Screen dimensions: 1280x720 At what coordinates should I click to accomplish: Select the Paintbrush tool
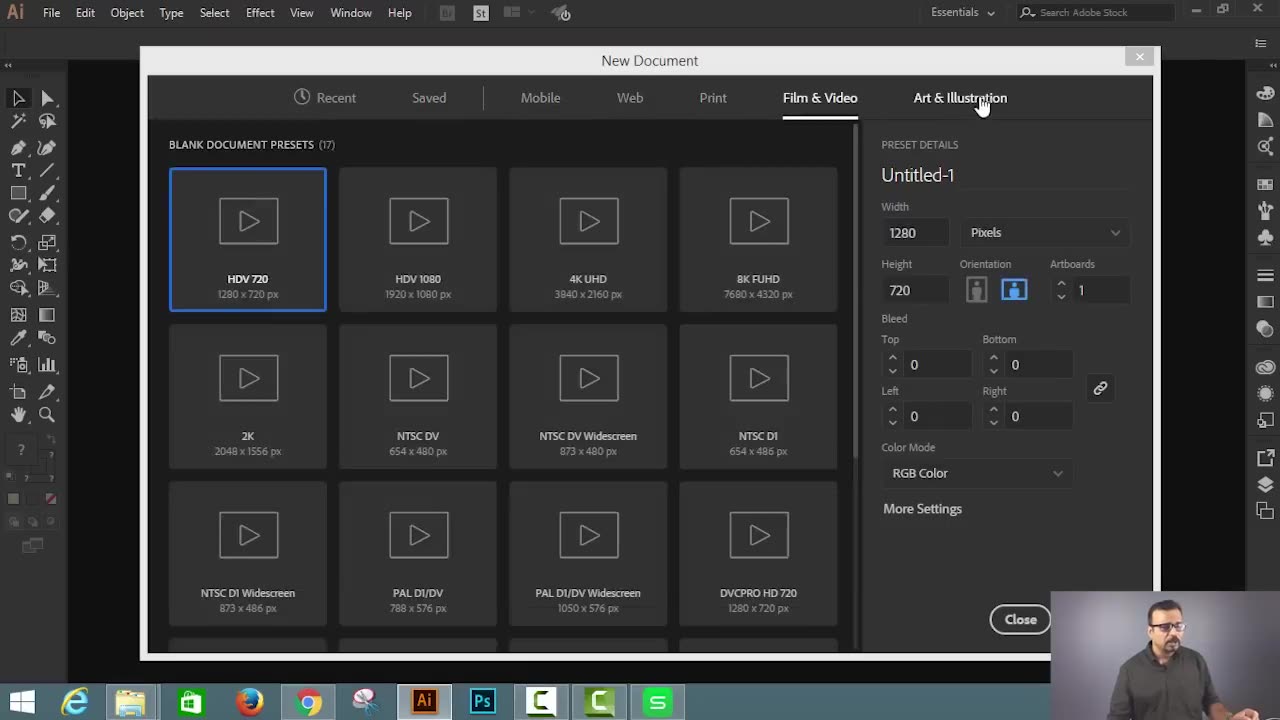click(47, 193)
